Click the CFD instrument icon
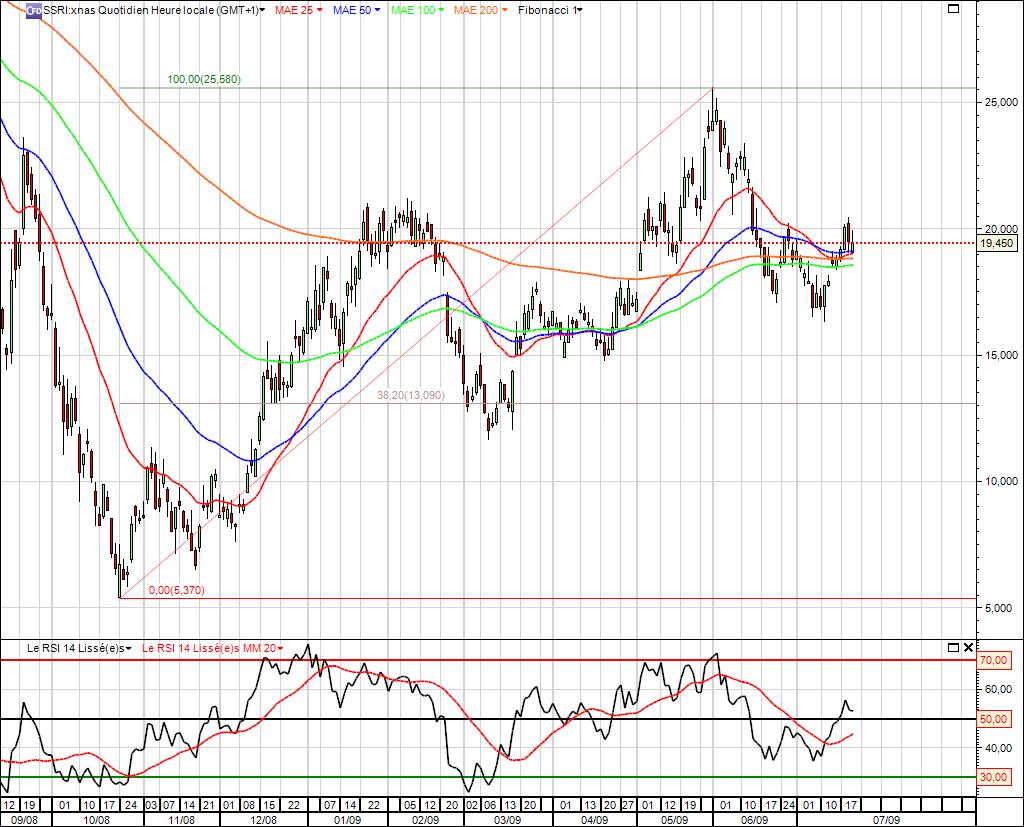Image resolution: width=1024 pixels, height=827 pixels. (34, 10)
